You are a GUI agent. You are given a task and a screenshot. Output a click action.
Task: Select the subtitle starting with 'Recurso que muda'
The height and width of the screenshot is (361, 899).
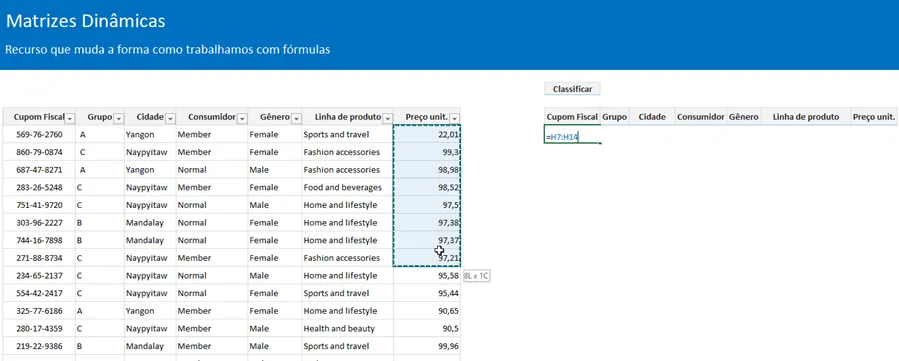(167, 50)
